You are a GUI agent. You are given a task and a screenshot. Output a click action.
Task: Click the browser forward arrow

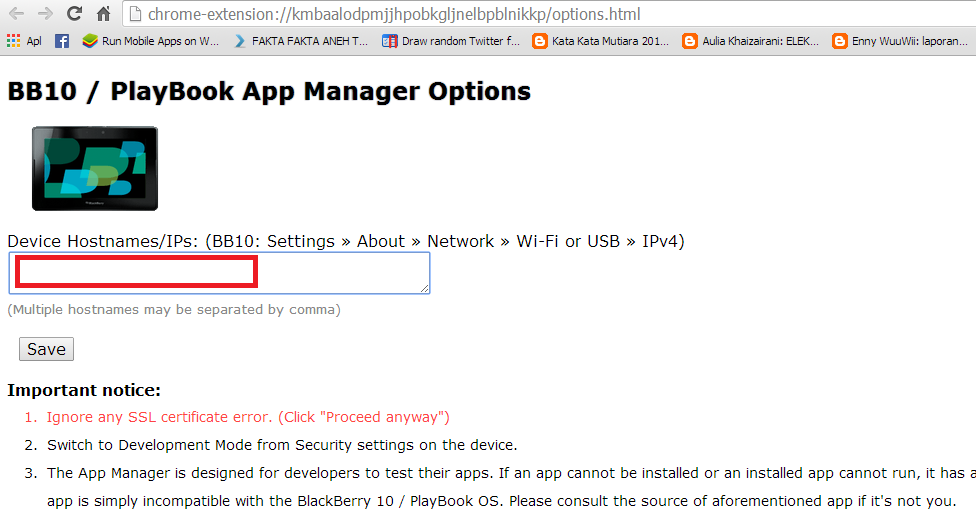click(x=45, y=14)
